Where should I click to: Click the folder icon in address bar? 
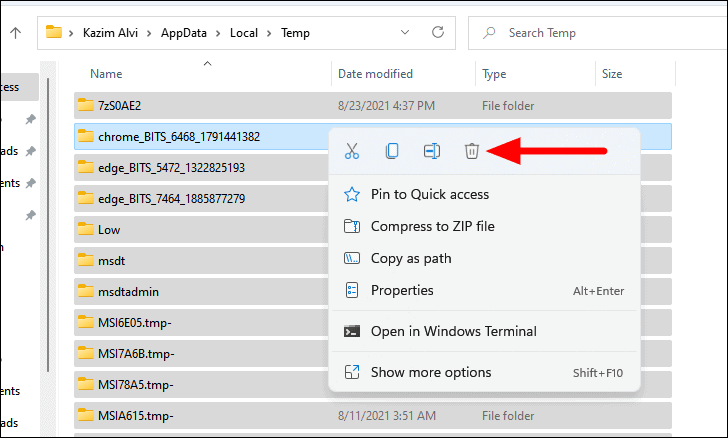[x=54, y=32]
